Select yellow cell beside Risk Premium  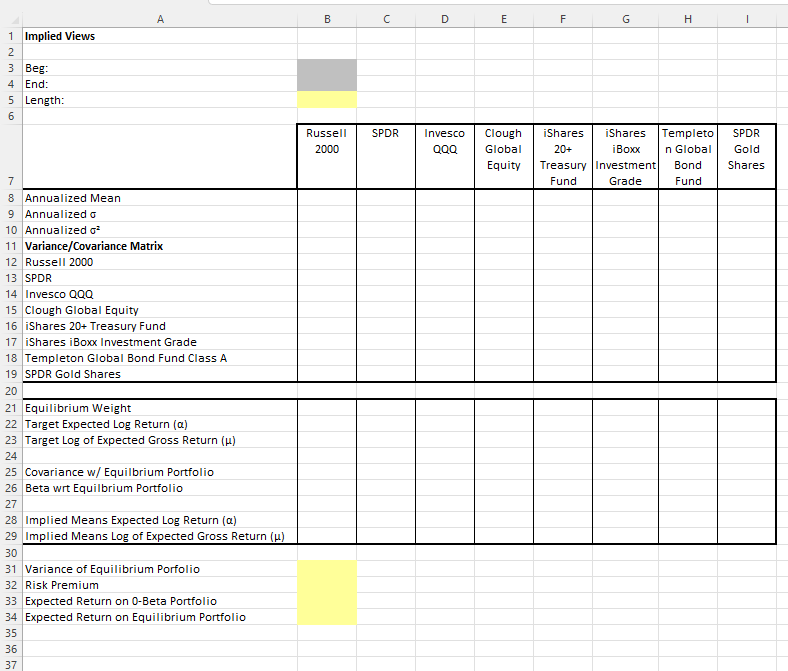pos(327,585)
